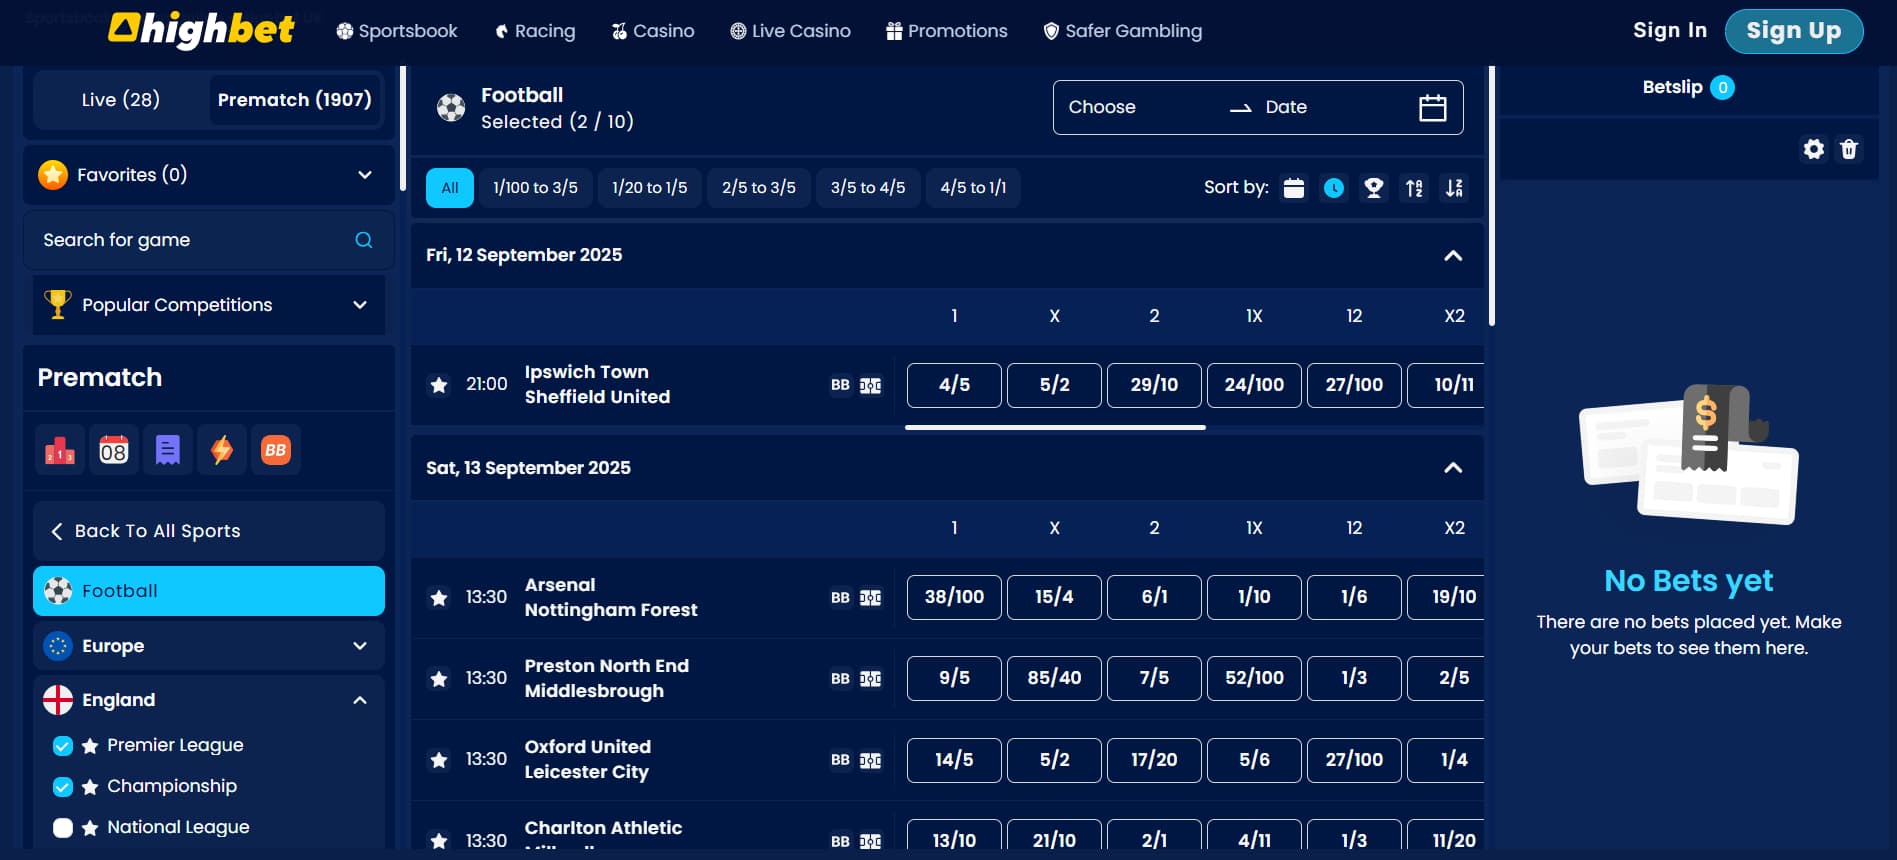Open statistics icon for Ipswich Town match
The width and height of the screenshot is (1897, 860).
point(871,385)
